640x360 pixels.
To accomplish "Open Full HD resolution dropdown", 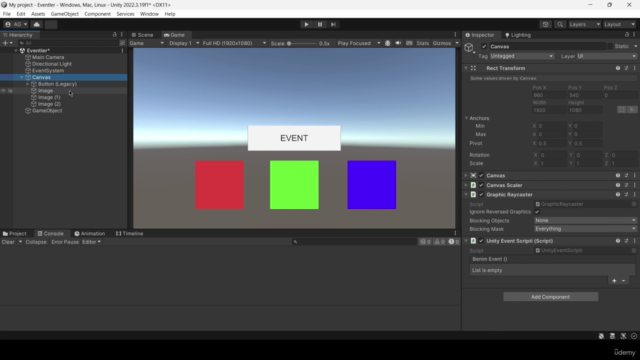I will (234, 43).
